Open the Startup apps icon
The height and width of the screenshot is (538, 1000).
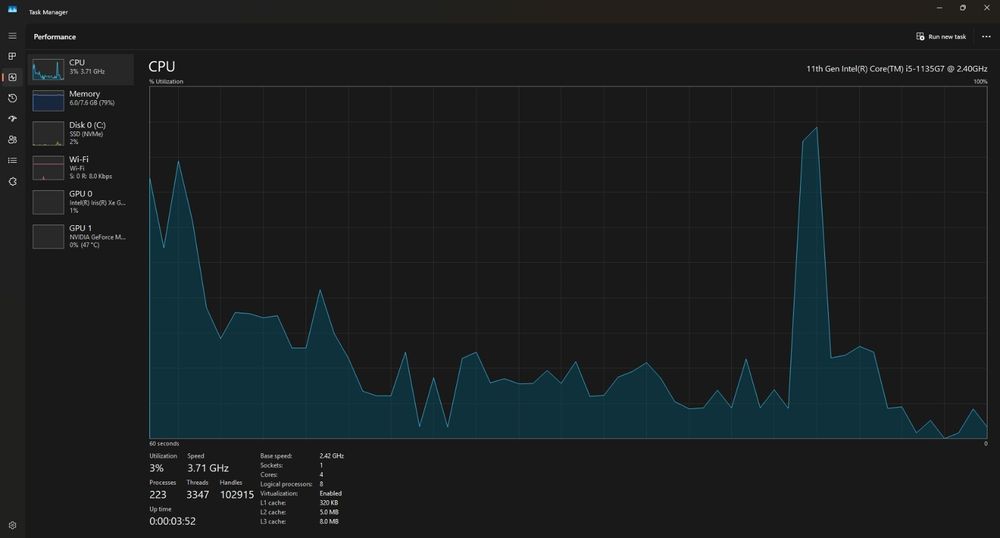[x=12, y=119]
